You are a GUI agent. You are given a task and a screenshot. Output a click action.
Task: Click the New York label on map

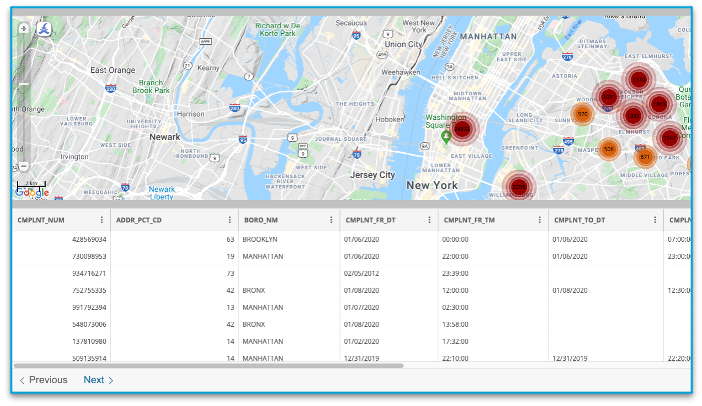(x=432, y=185)
